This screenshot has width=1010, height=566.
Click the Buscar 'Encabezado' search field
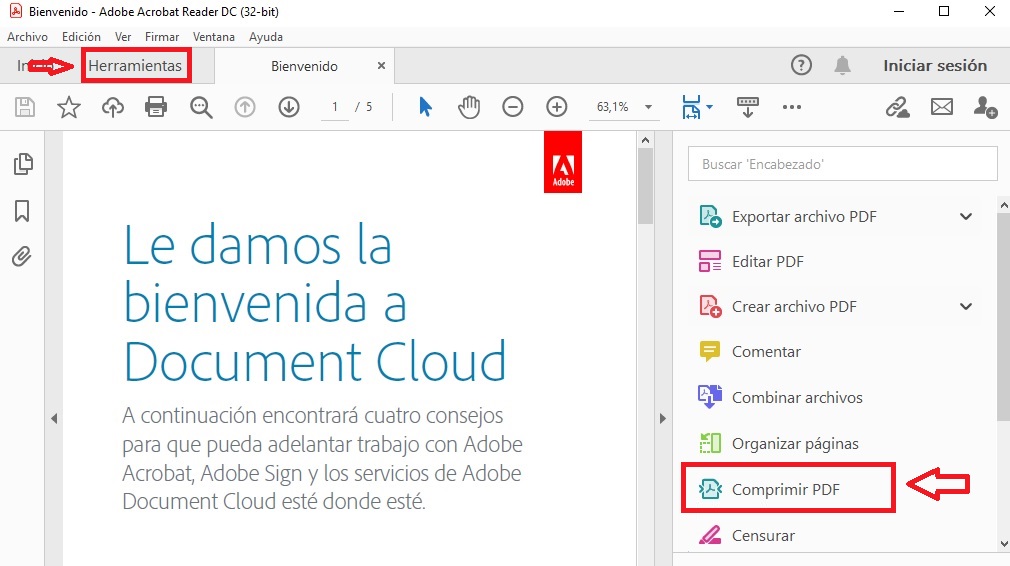tap(843, 164)
